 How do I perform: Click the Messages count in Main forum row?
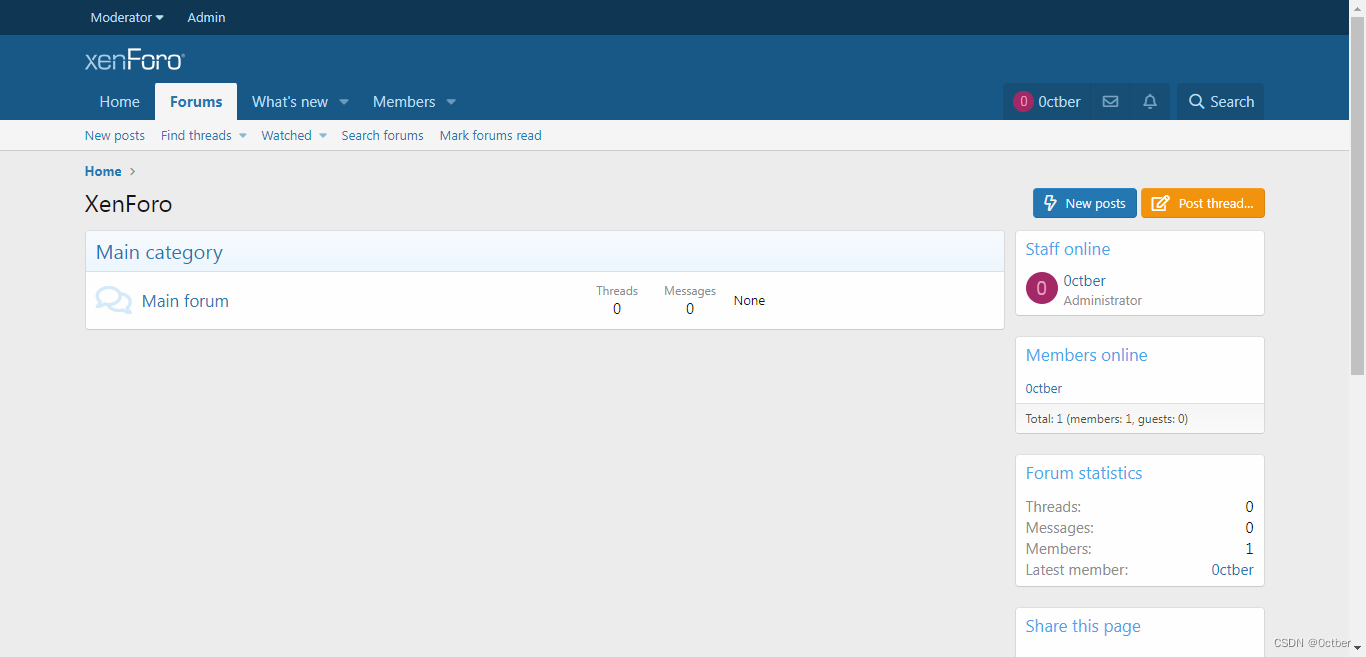point(690,309)
